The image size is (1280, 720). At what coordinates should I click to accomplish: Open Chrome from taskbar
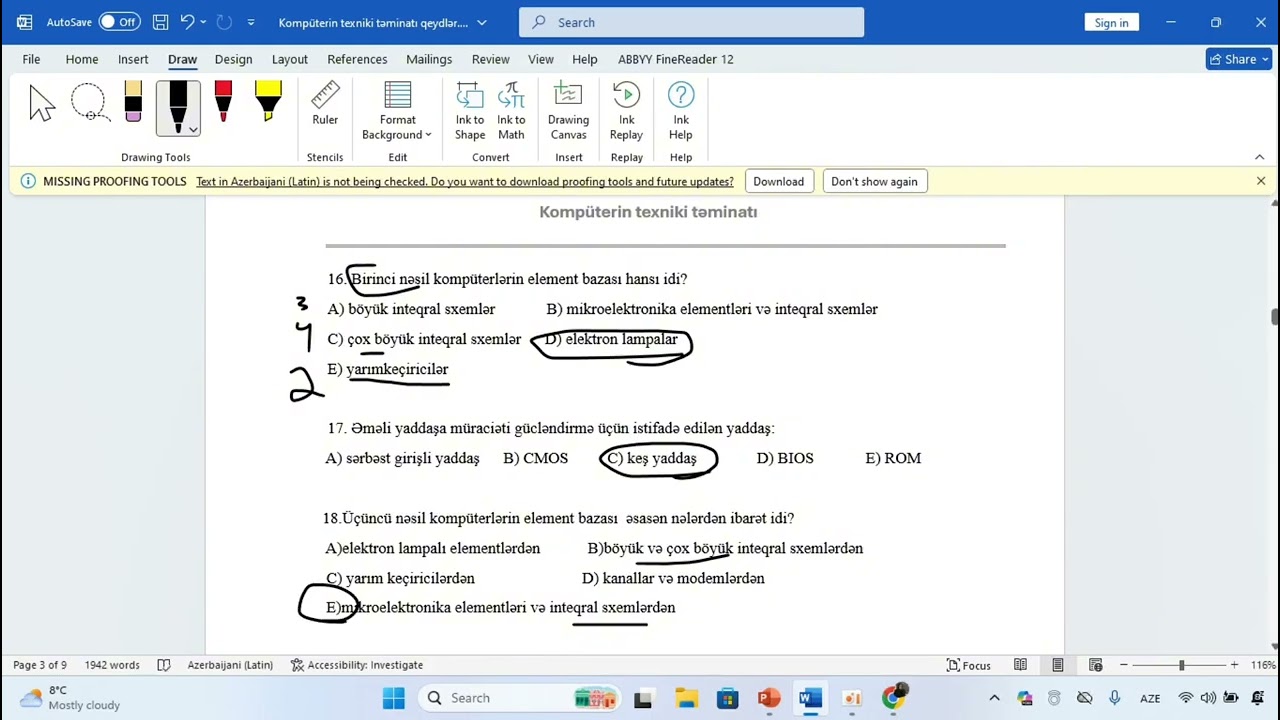[x=893, y=698]
